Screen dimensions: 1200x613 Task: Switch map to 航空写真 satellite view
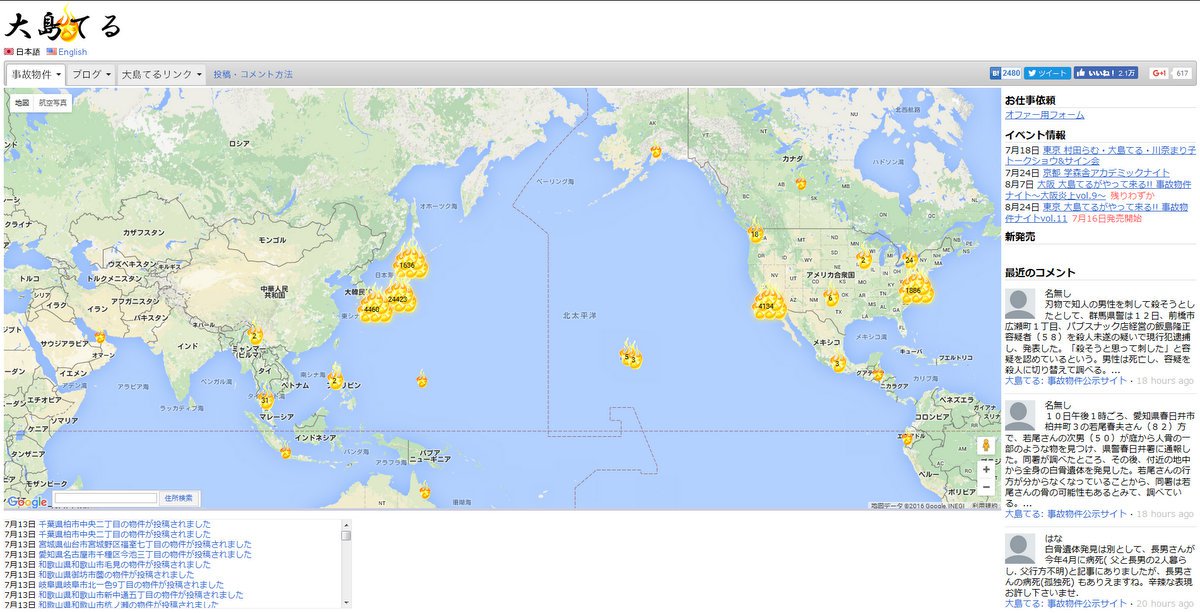pos(53,102)
